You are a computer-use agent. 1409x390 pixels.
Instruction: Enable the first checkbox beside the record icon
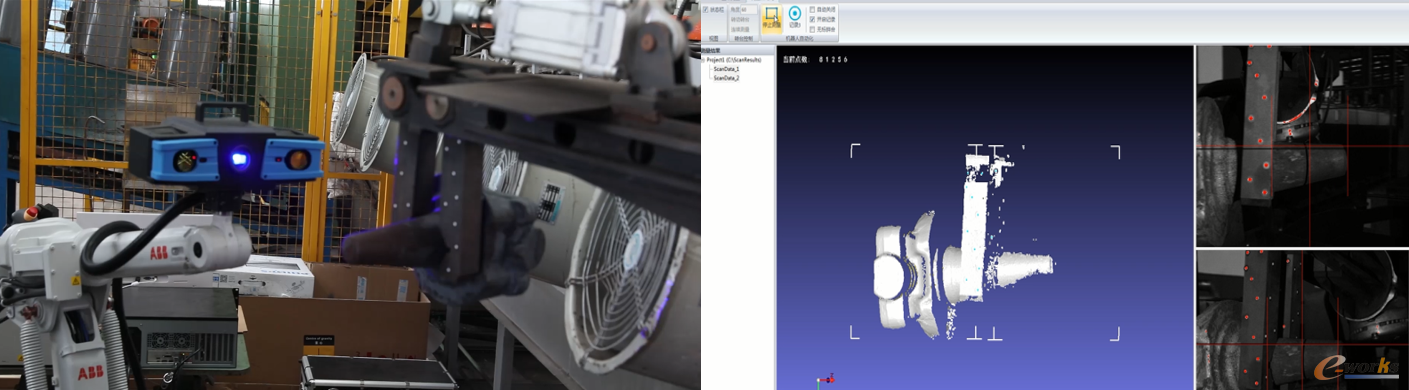pos(812,10)
